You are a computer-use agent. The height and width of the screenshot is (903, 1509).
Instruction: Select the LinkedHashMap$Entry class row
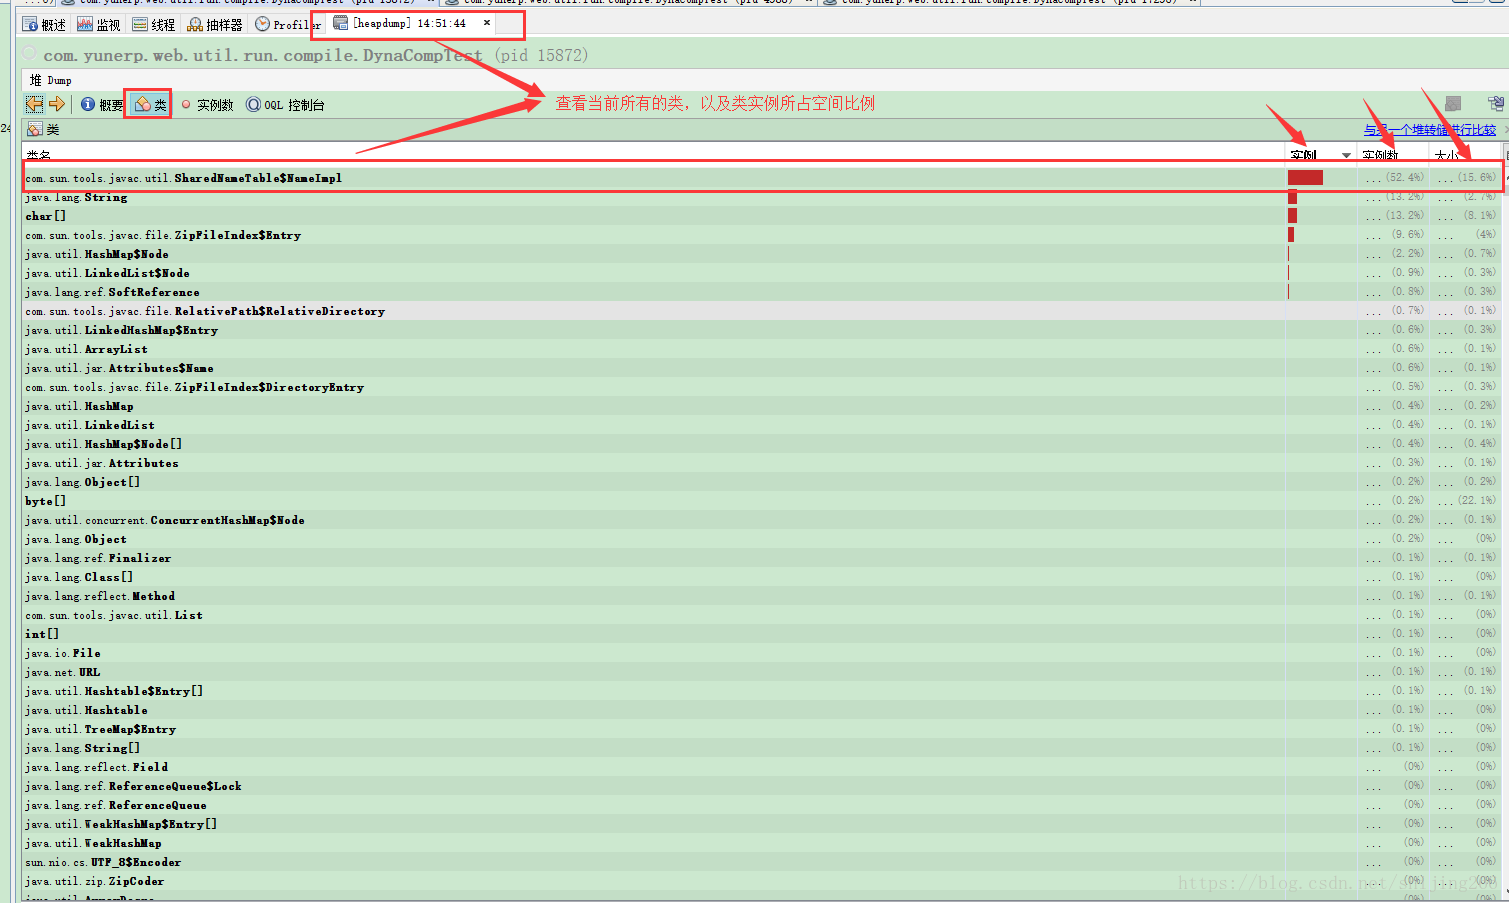(763, 330)
